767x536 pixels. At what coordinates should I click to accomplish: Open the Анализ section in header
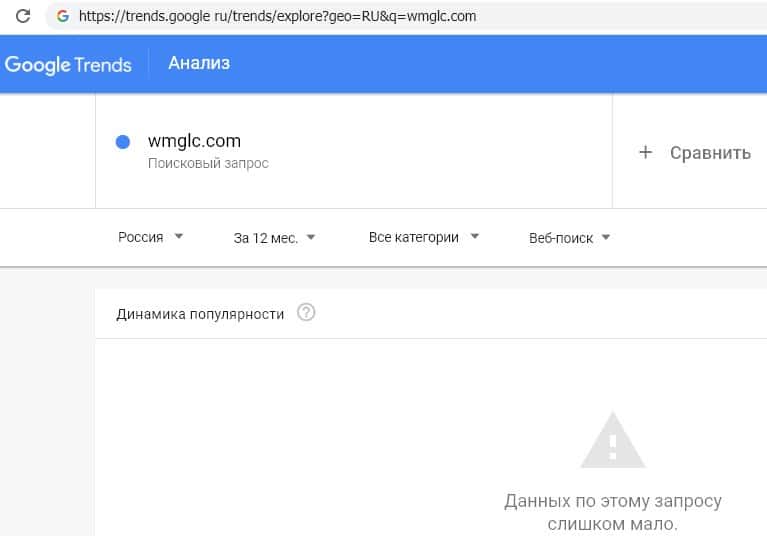[199, 64]
